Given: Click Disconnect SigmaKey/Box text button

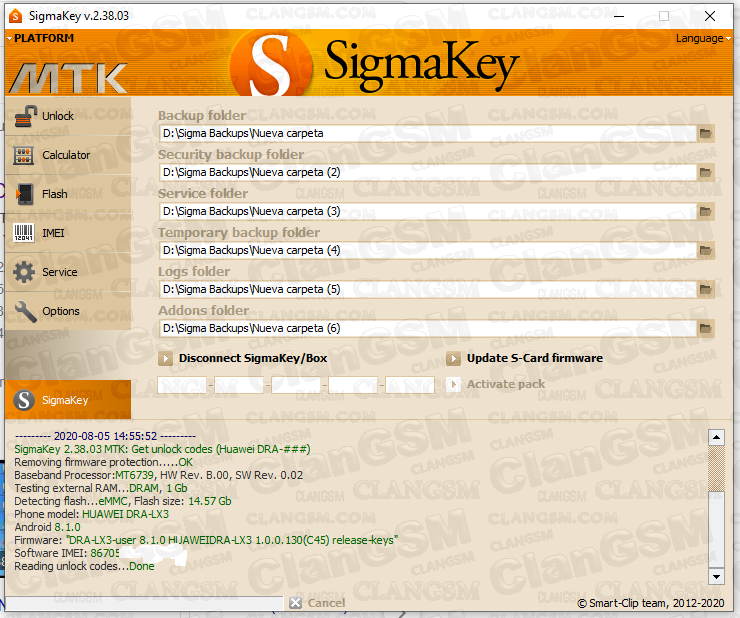Looking at the screenshot, I should (253, 358).
